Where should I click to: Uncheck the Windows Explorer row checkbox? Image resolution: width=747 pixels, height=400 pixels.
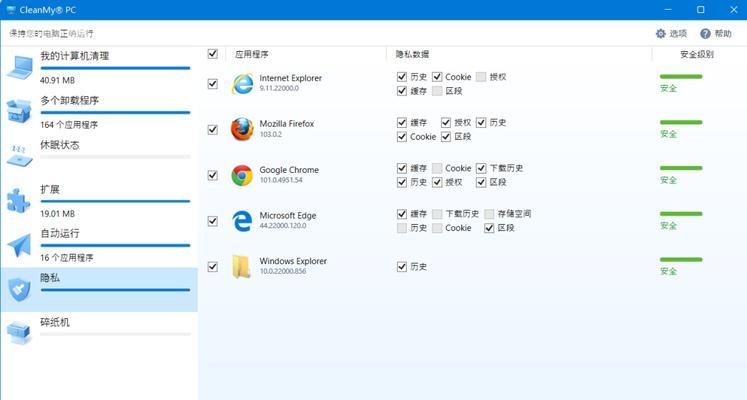tap(212, 267)
